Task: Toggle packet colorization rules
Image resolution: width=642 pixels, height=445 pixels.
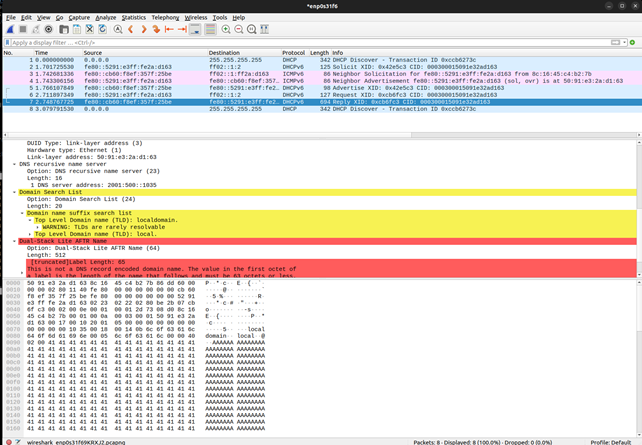Action: 210,29
